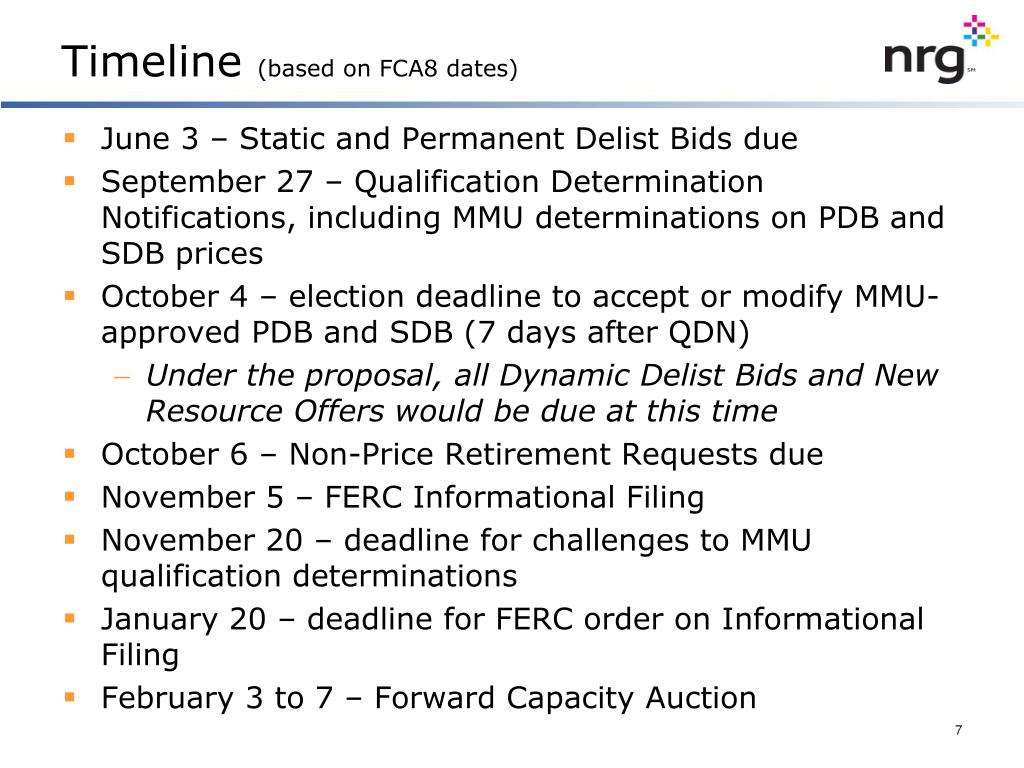Click the 'Qualification Determination' text

(x=559, y=182)
